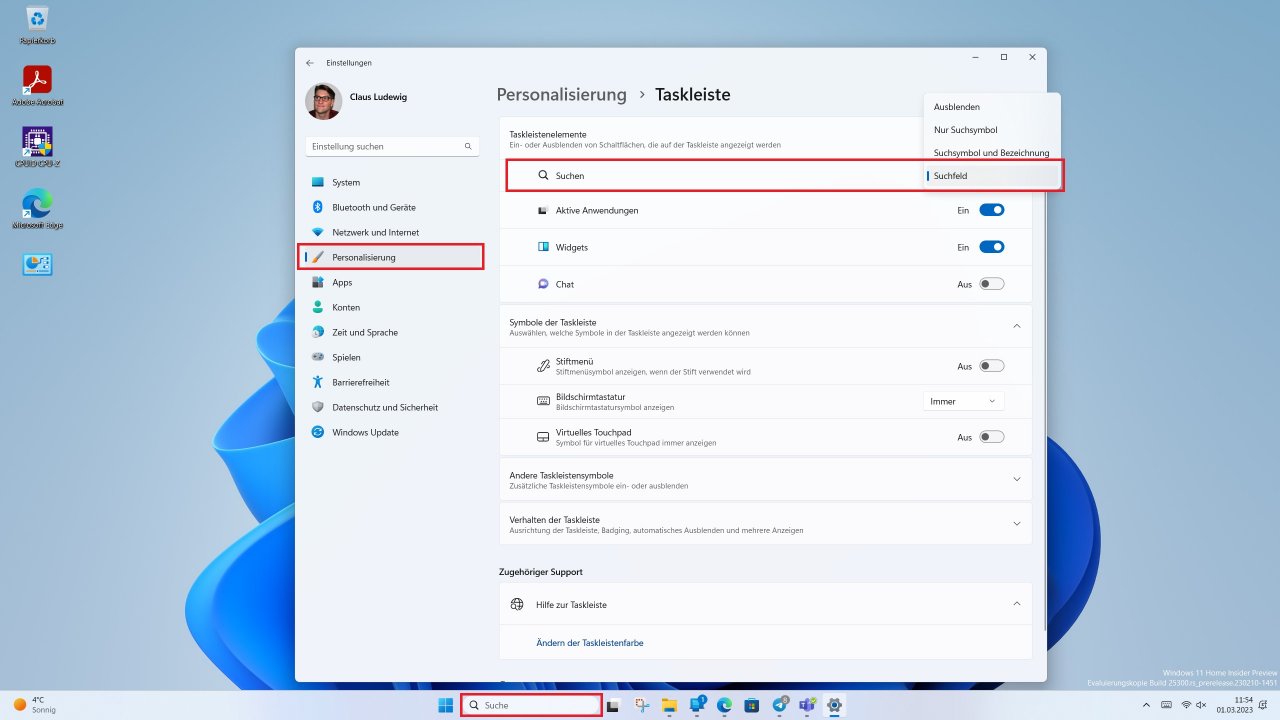The image size is (1280, 720).
Task: Open File Explorer from the taskbar
Action: 669,705
